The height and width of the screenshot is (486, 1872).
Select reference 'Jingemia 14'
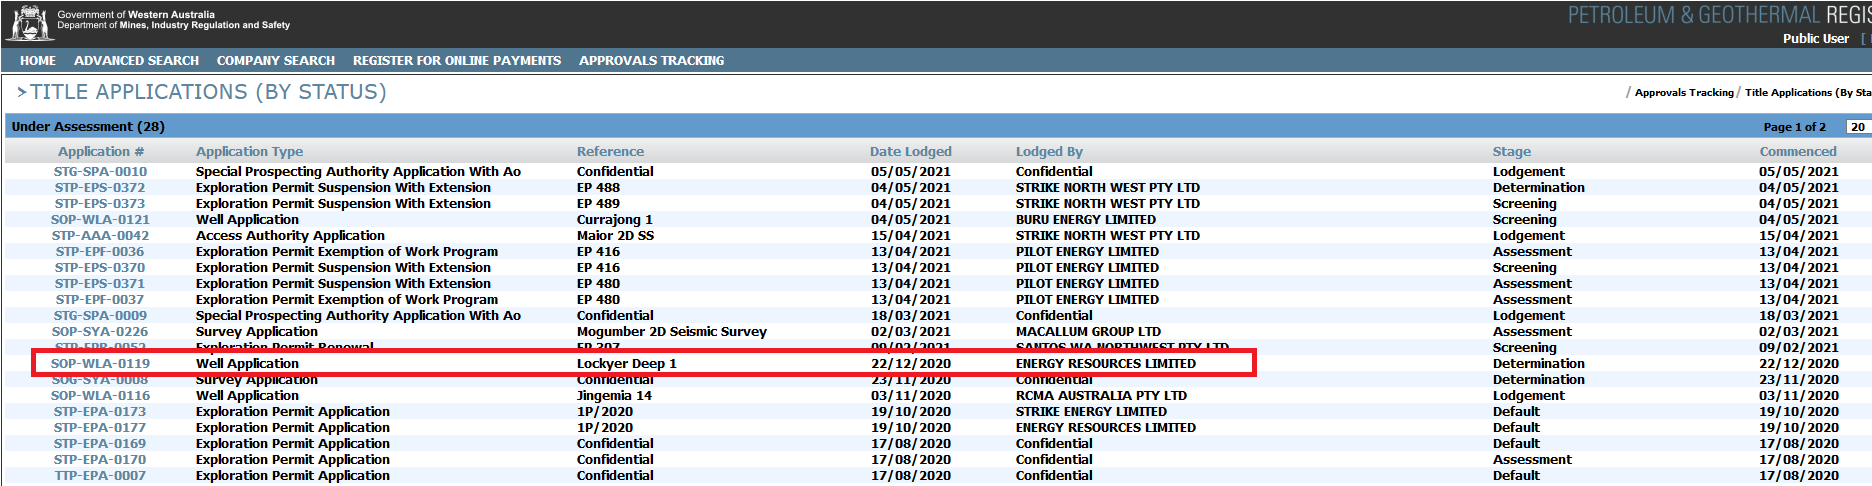click(x=614, y=396)
